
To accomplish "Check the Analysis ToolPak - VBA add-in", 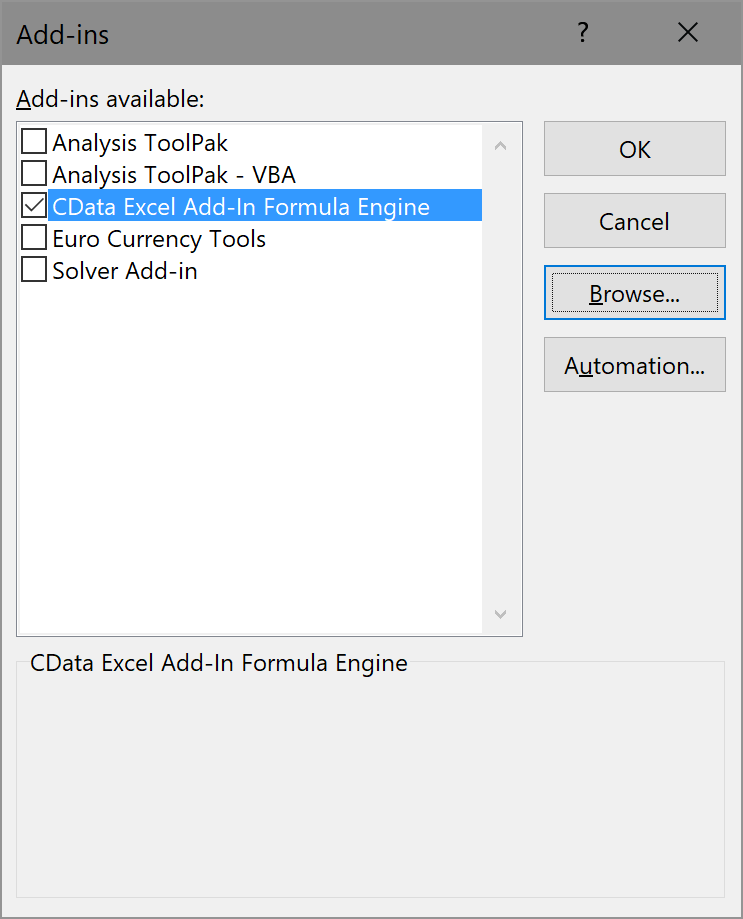I will pyautogui.click(x=33, y=174).
